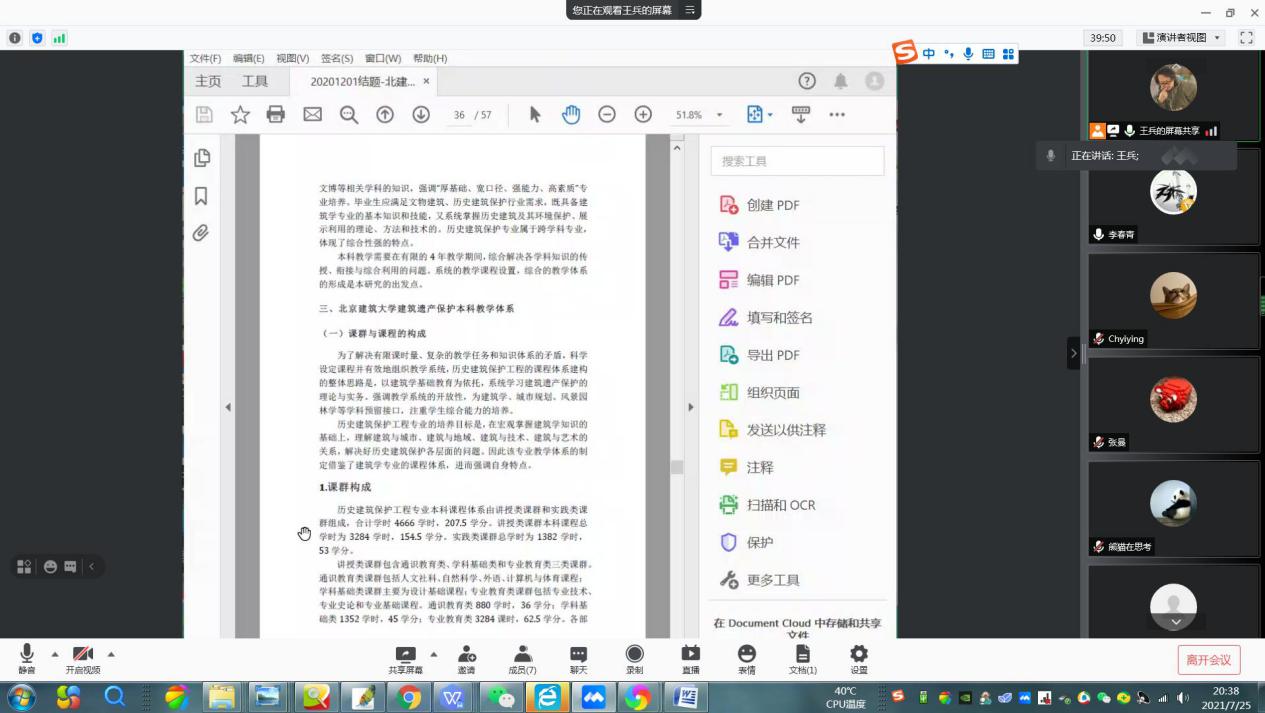Switch to the 工具 tab
Screen dimensions: 1265x713
[255, 81]
